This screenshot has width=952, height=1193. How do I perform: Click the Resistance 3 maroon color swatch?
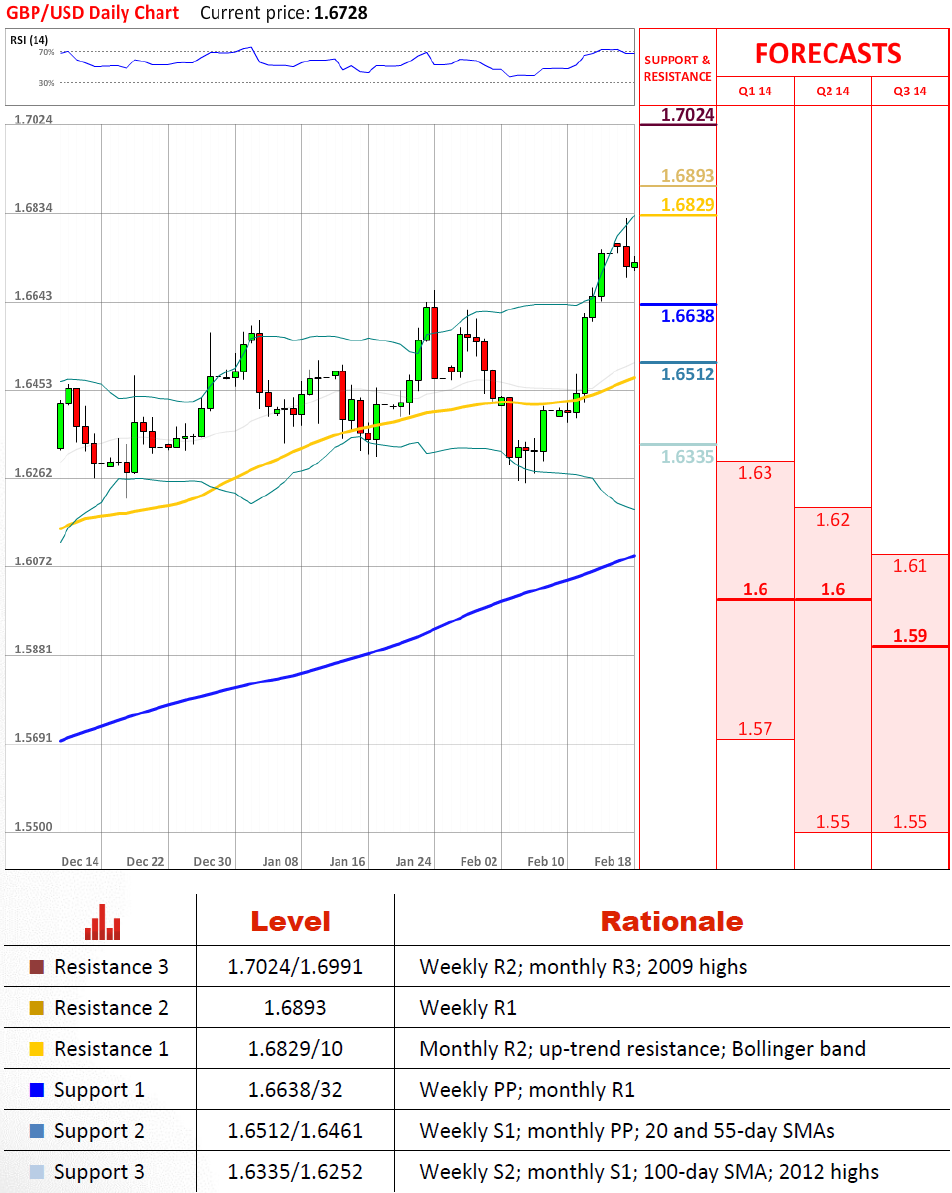coord(37,967)
